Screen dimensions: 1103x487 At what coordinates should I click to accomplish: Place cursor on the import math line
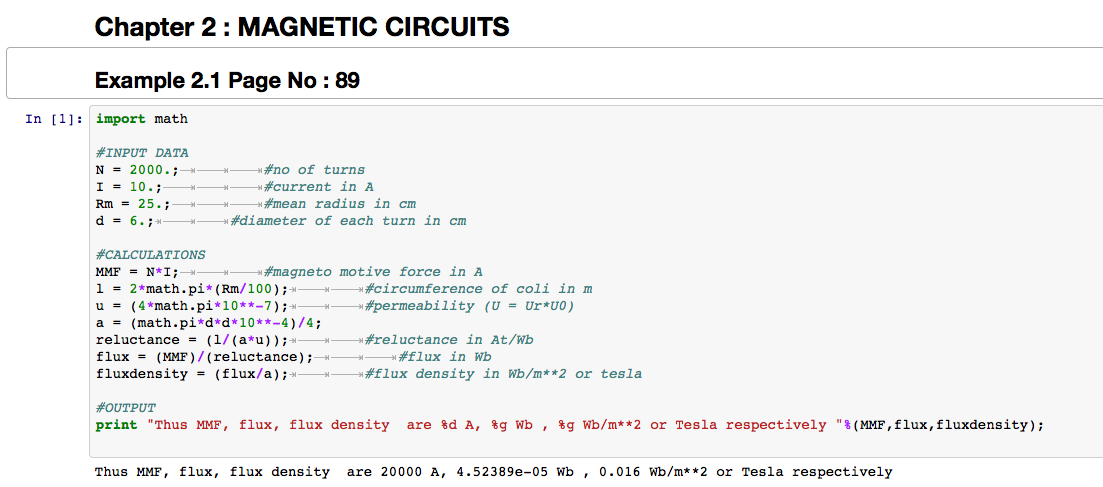(x=141, y=119)
